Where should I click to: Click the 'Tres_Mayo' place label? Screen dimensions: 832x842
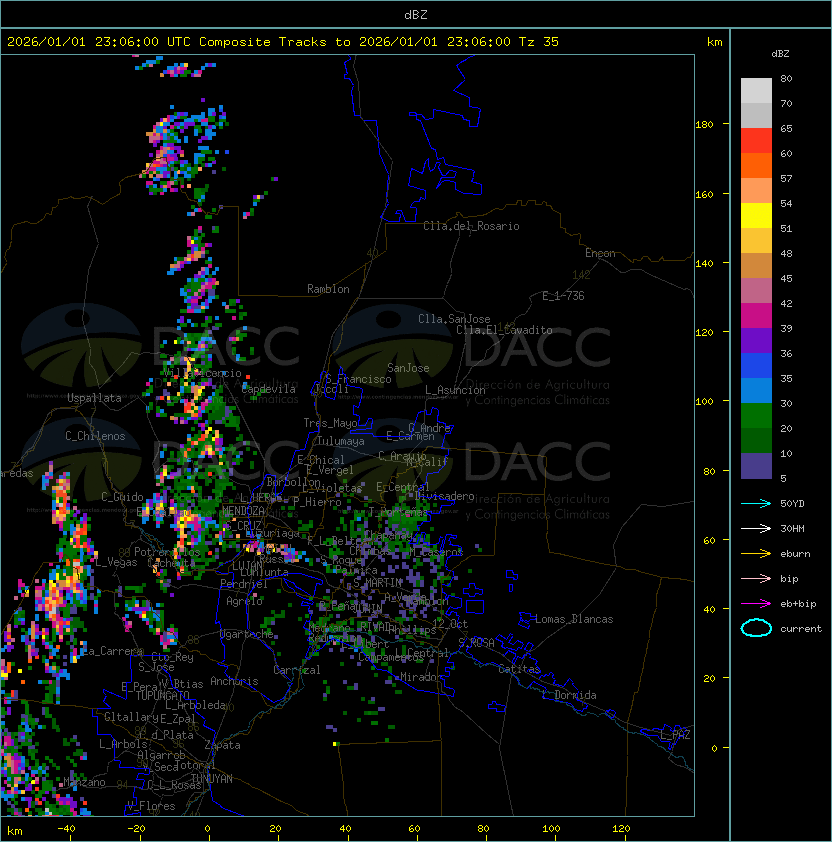click(x=330, y=423)
